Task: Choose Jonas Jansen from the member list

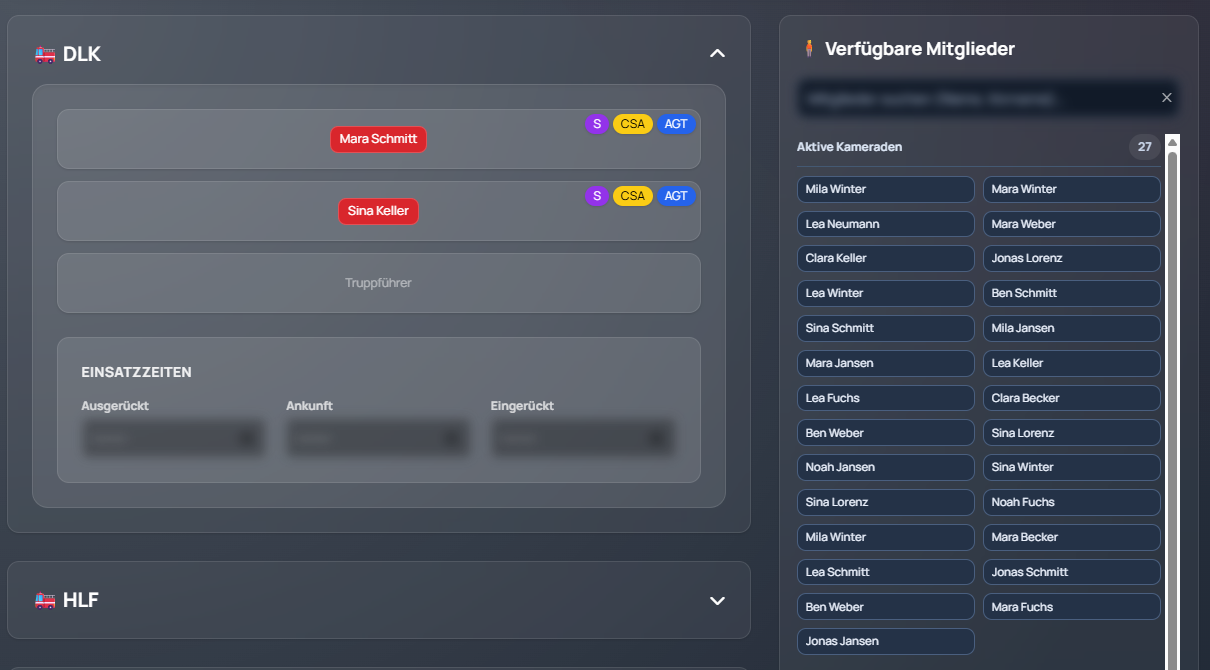Action: point(885,641)
